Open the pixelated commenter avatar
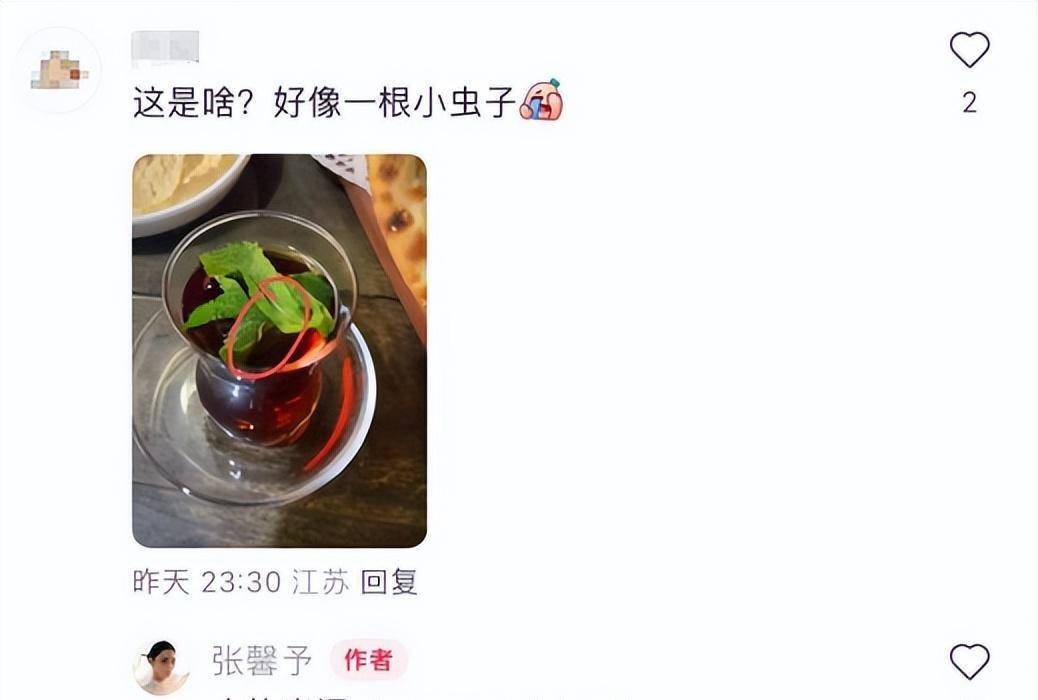The image size is (1038, 700). click(x=59, y=70)
